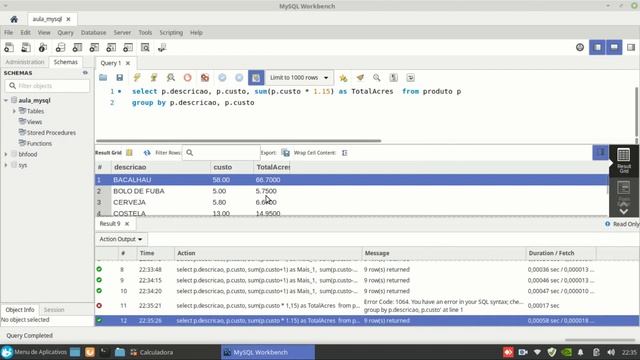Viewport: 640px width, 360px height.
Task: Open SQL script file in main toolbar
Action: click(26, 48)
